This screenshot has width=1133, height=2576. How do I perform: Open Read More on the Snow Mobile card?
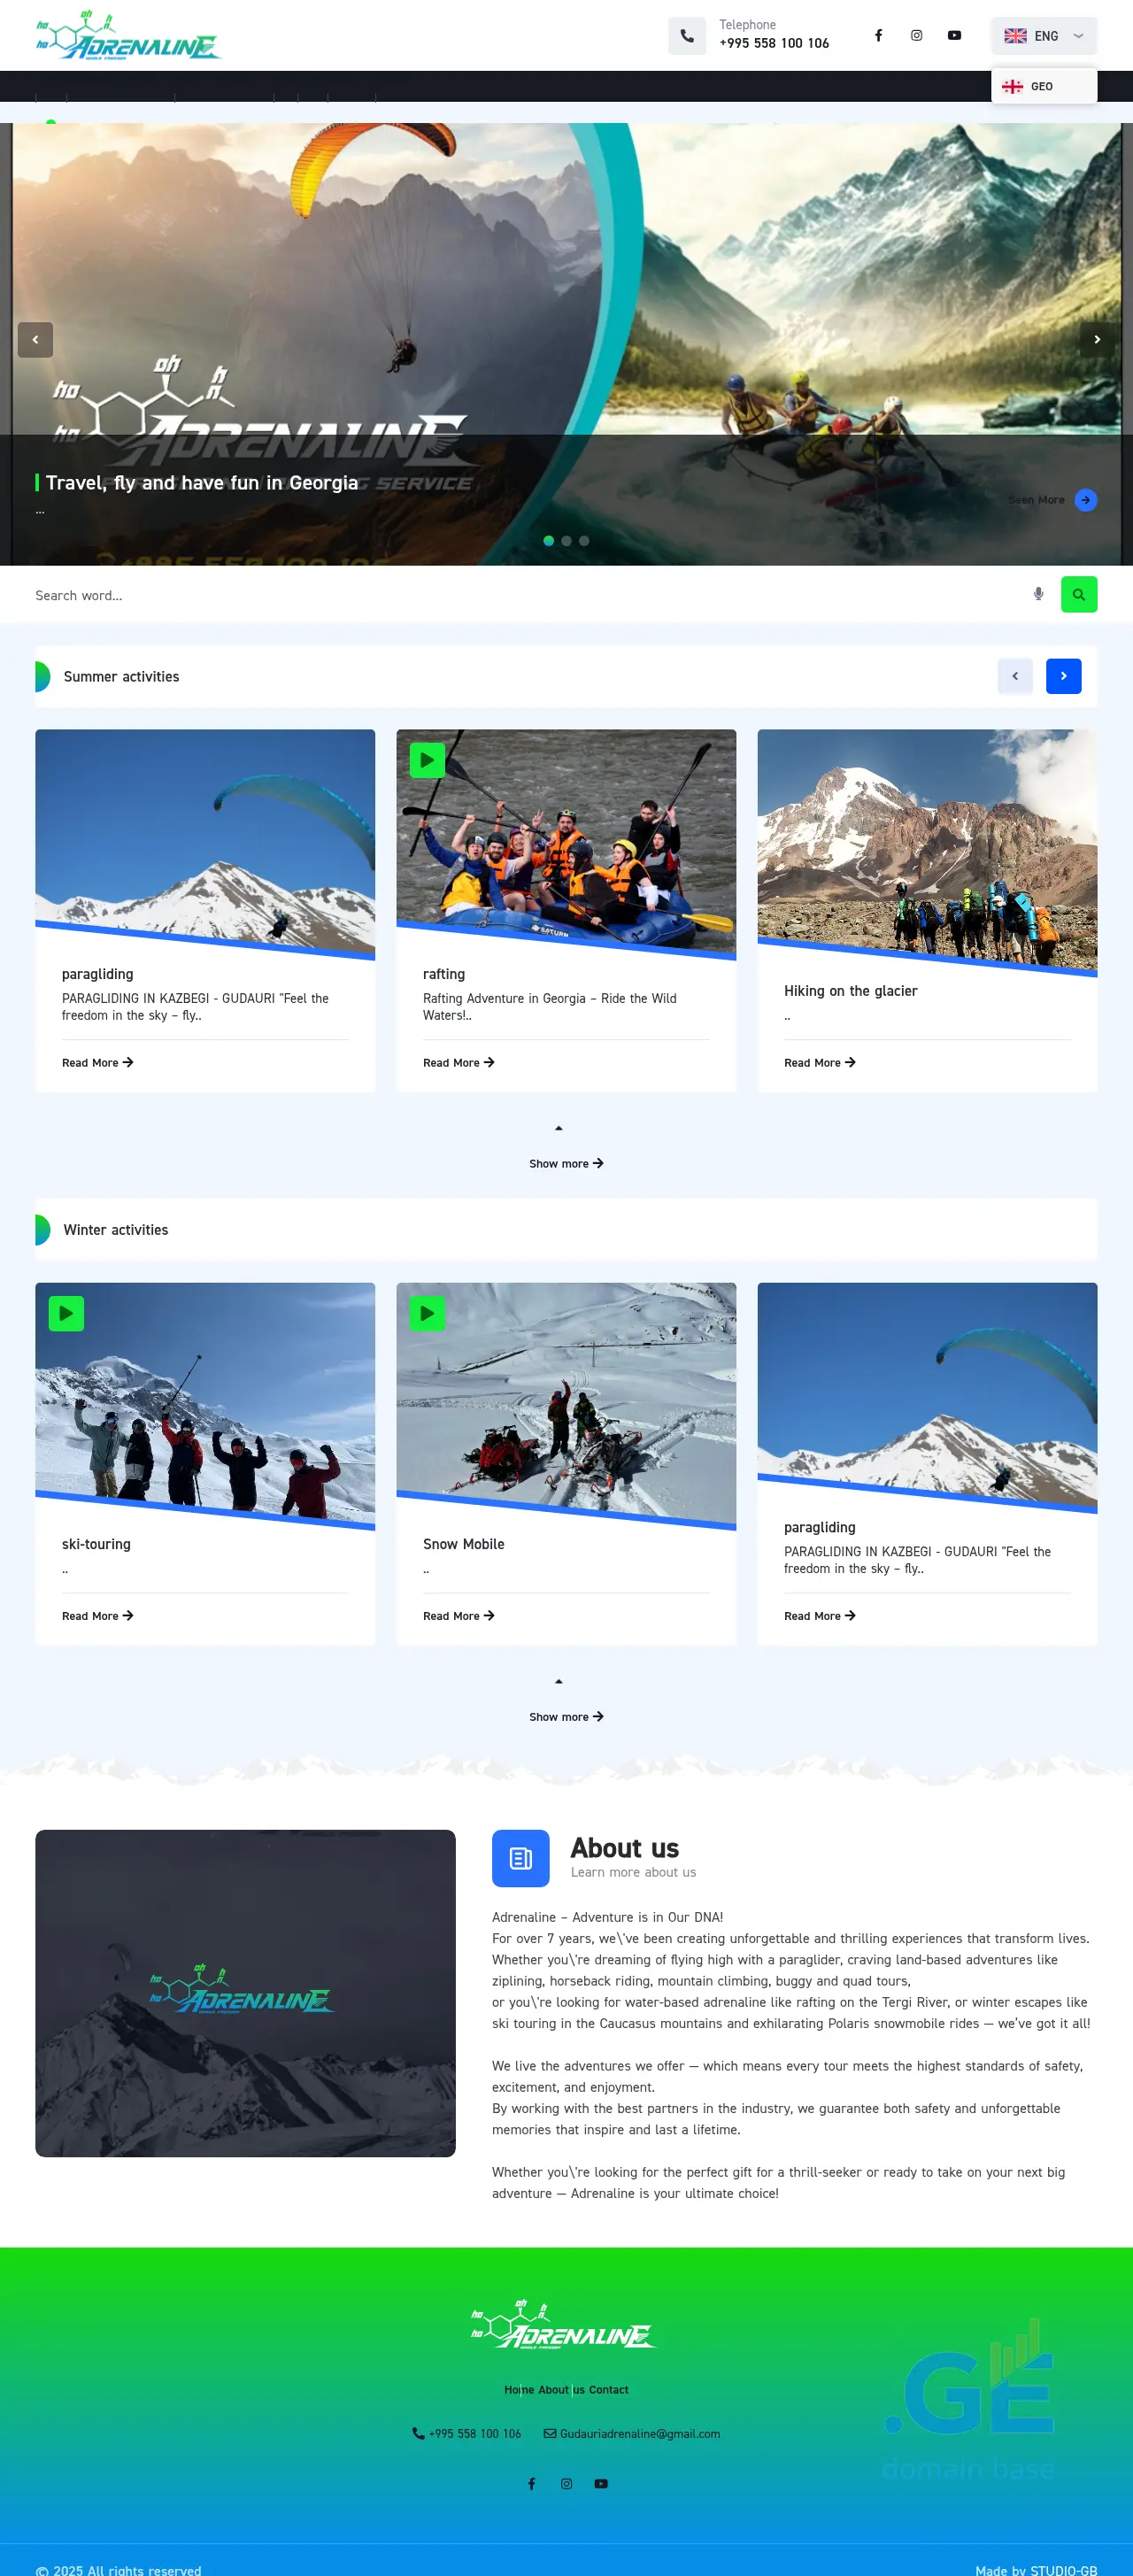point(458,1616)
